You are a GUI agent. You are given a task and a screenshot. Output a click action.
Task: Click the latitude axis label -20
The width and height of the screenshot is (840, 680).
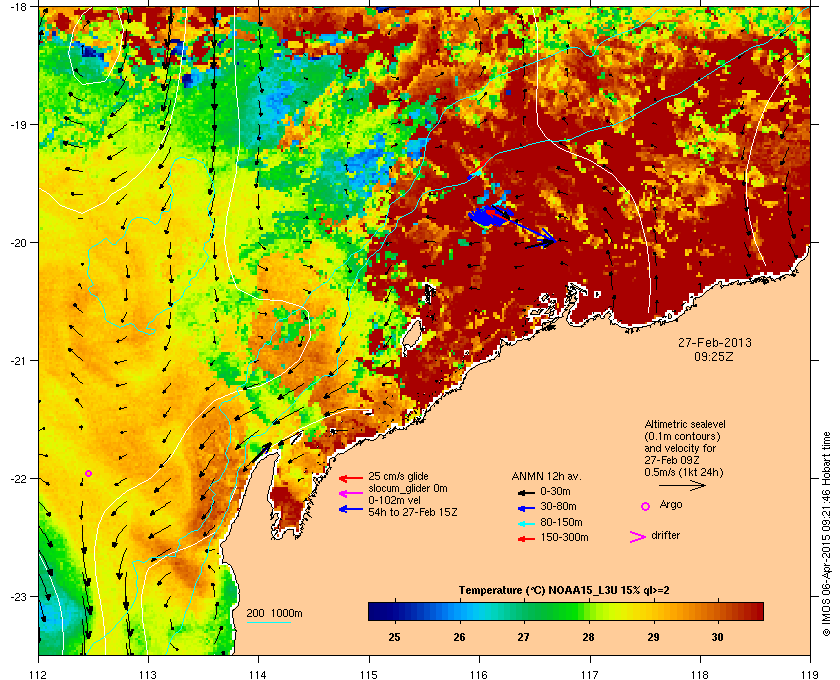[18, 242]
